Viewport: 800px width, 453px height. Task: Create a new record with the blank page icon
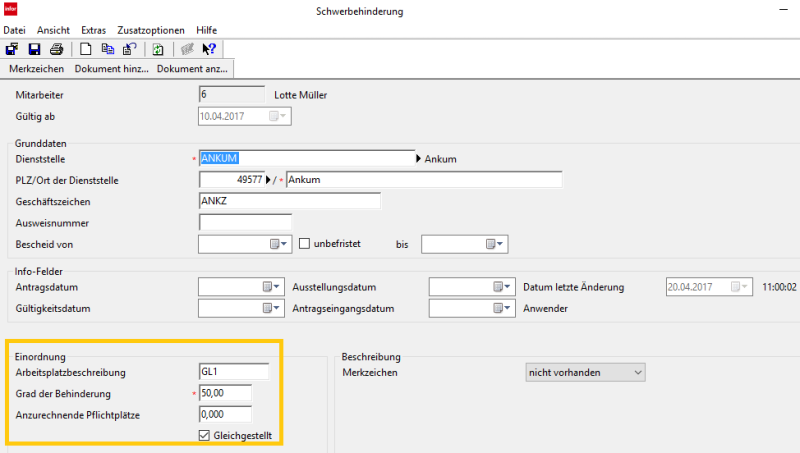coord(86,49)
